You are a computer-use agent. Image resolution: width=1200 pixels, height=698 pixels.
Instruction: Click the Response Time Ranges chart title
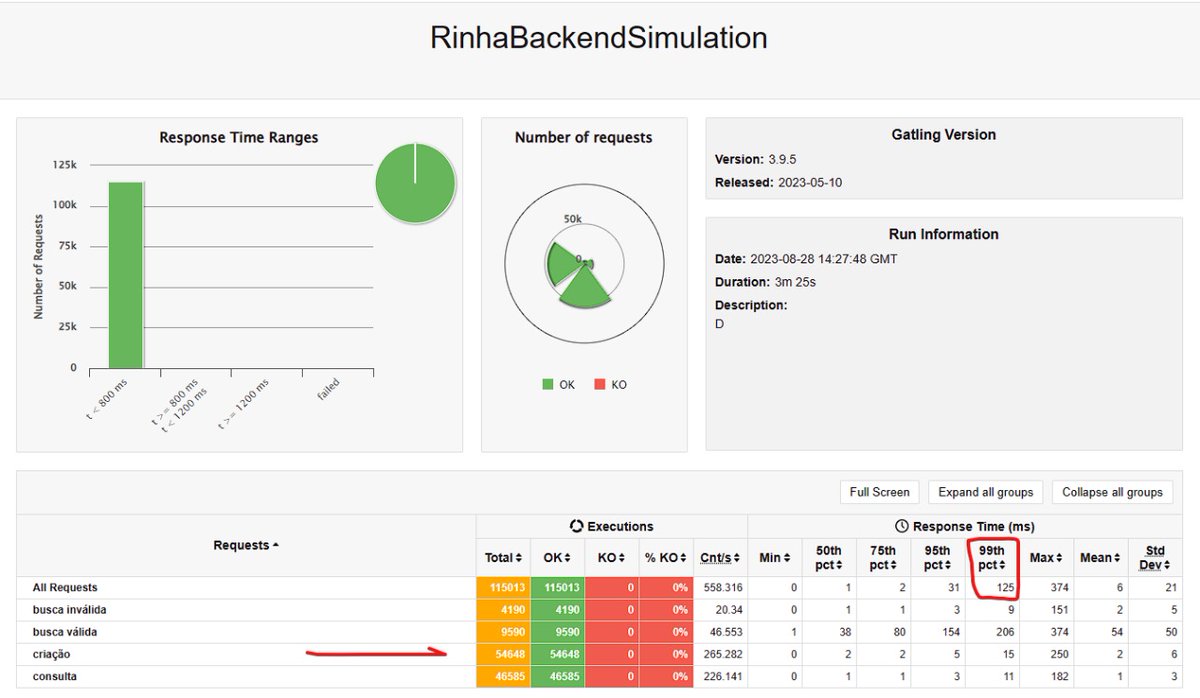click(239, 137)
